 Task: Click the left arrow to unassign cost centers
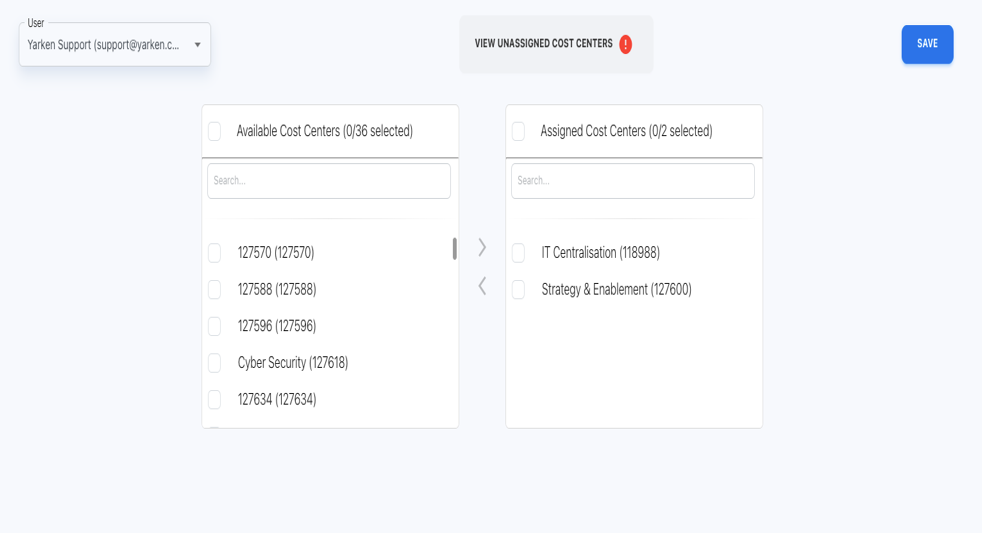pyautogui.click(x=482, y=286)
